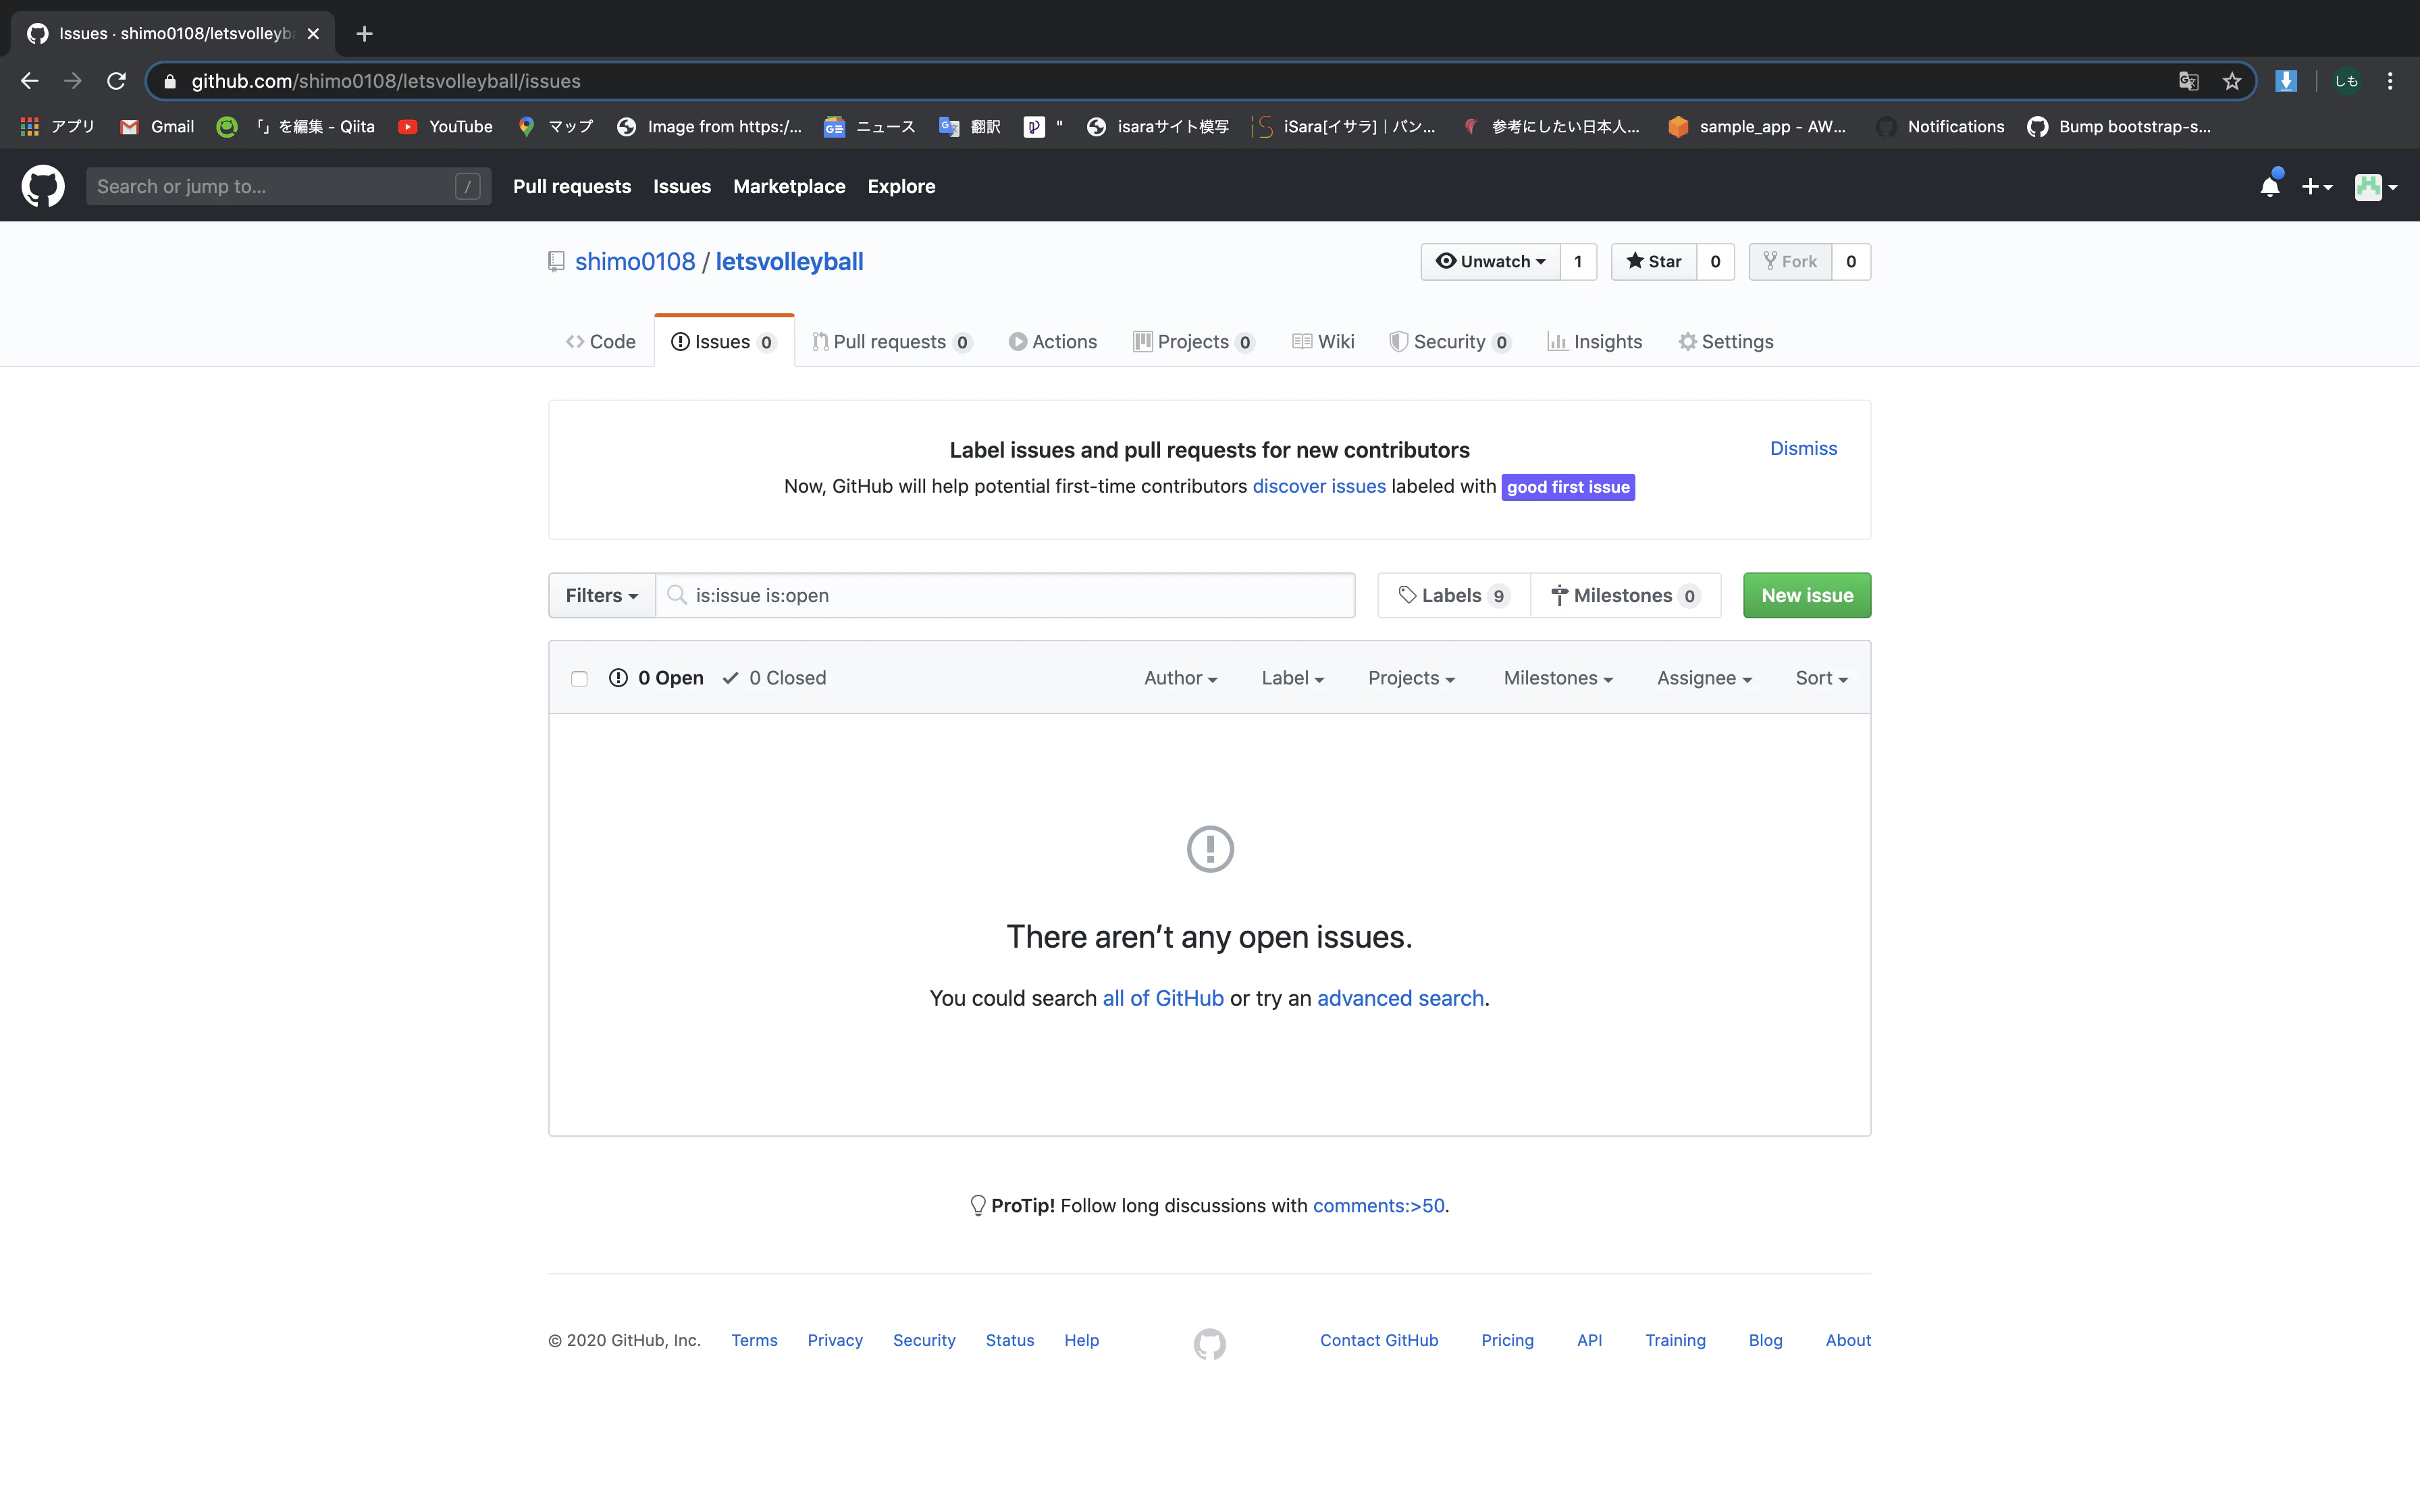Image resolution: width=2420 pixels, height=1512 pixels.
Task: Expand the Sort dropdown
Action: pyautogui.click(x=1821, y=678)
